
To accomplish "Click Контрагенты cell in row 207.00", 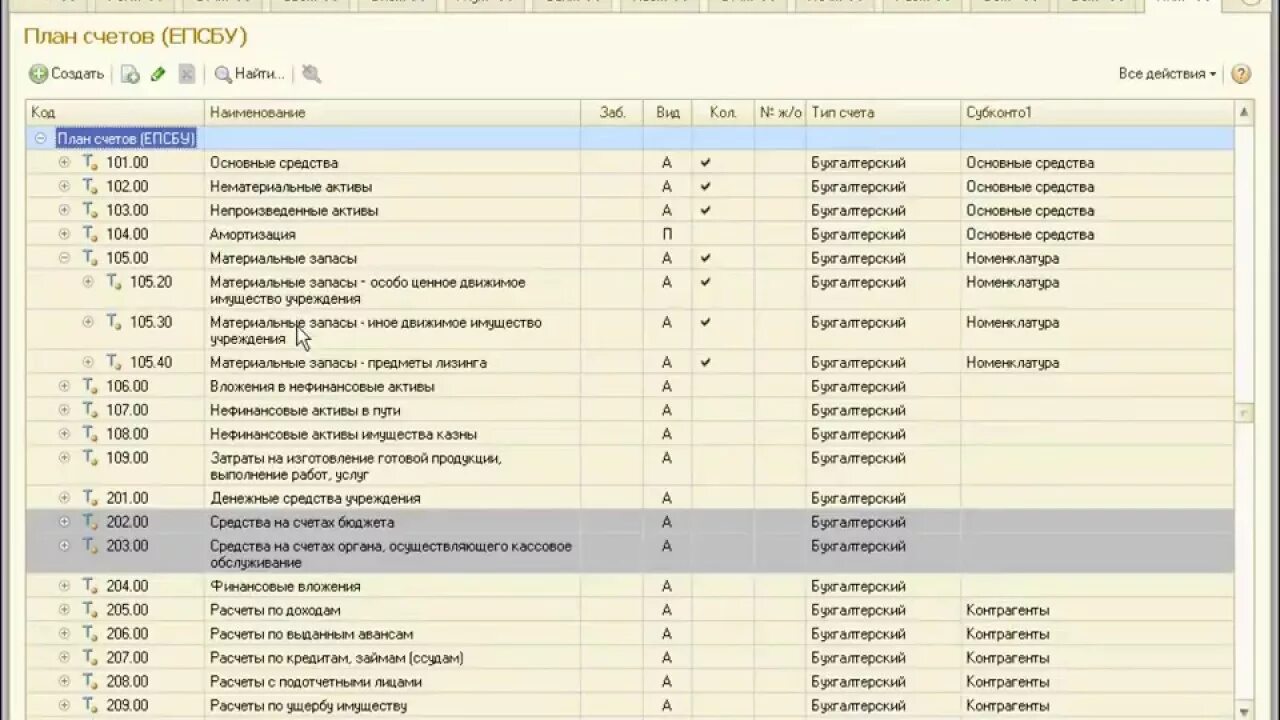I will [1097, 658].
